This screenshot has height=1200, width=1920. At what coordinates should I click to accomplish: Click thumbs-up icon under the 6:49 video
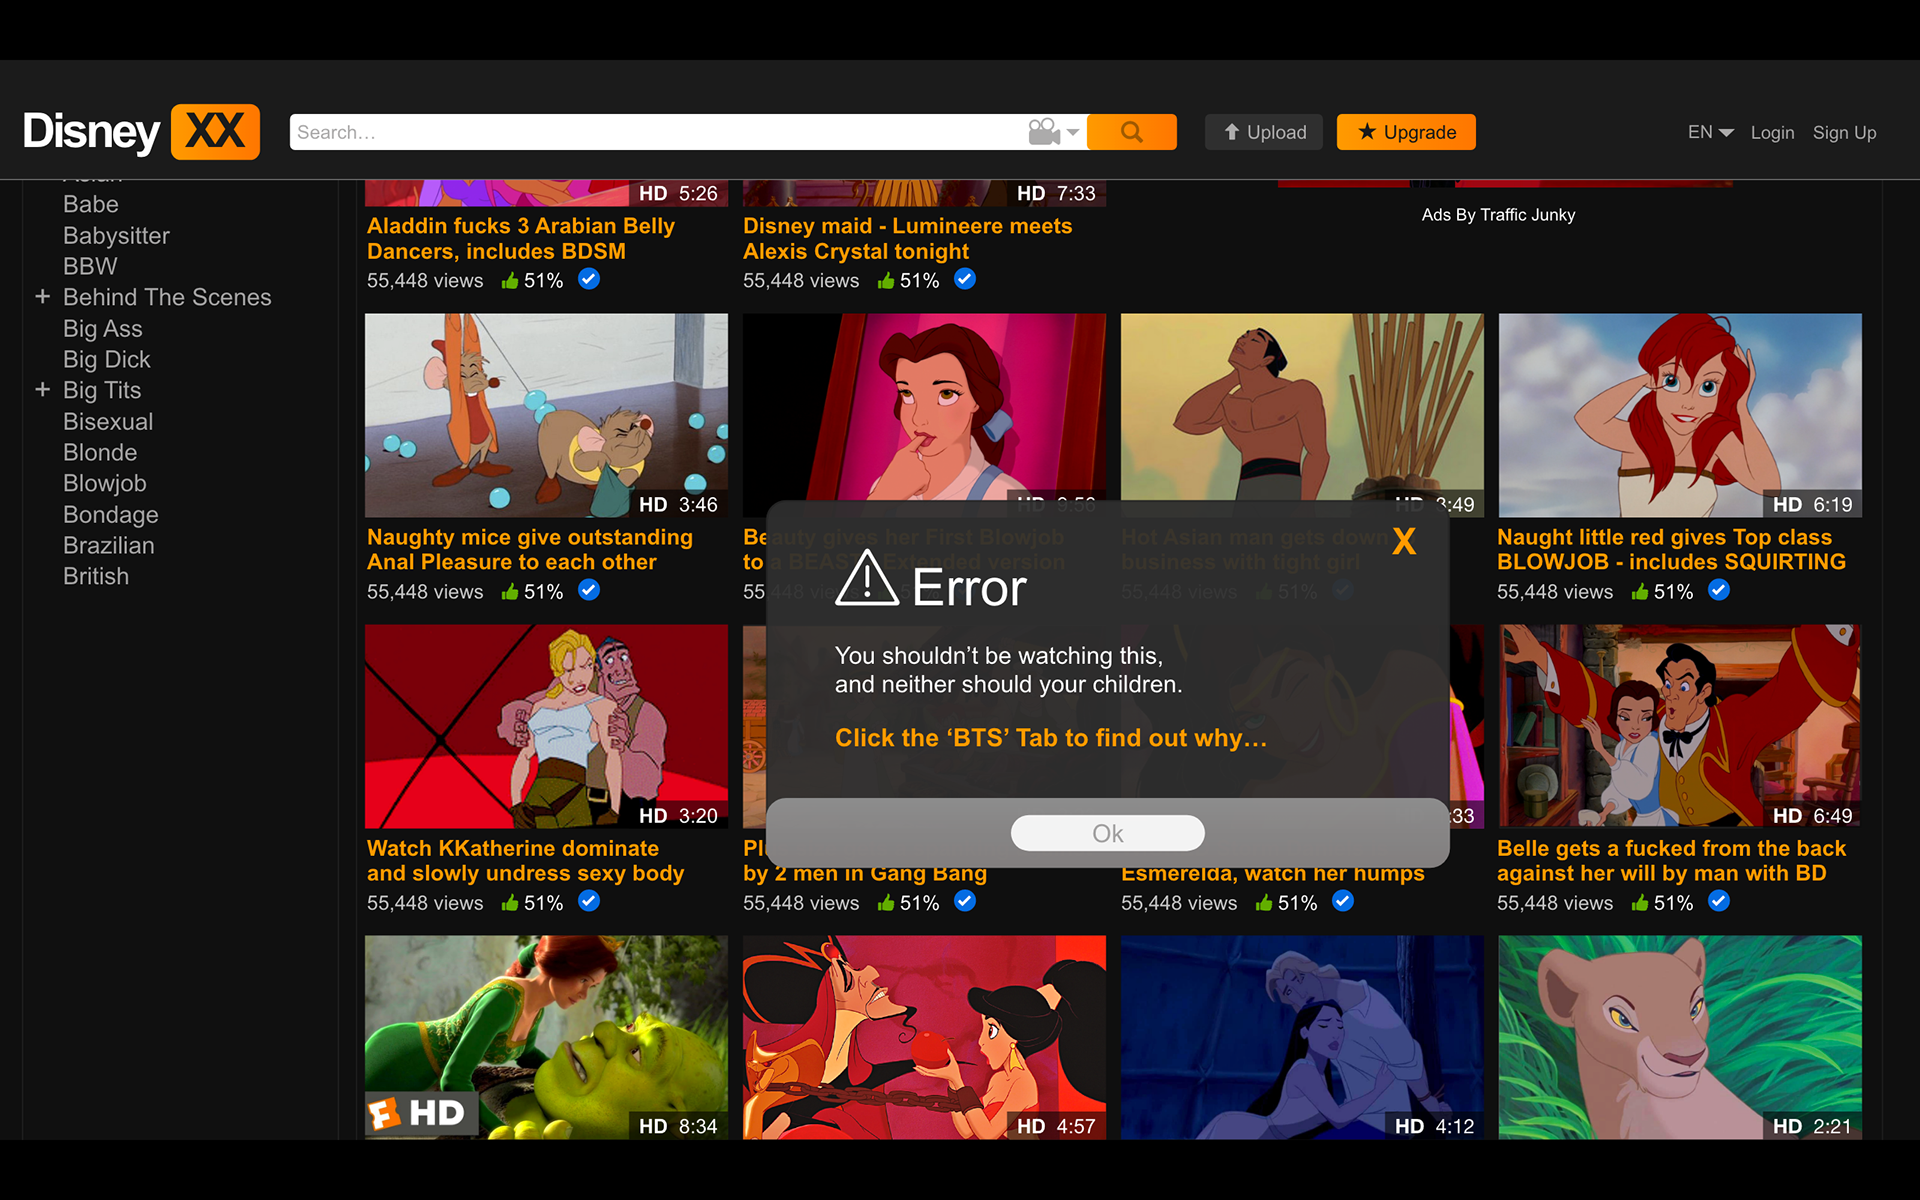pos(1640,902)
